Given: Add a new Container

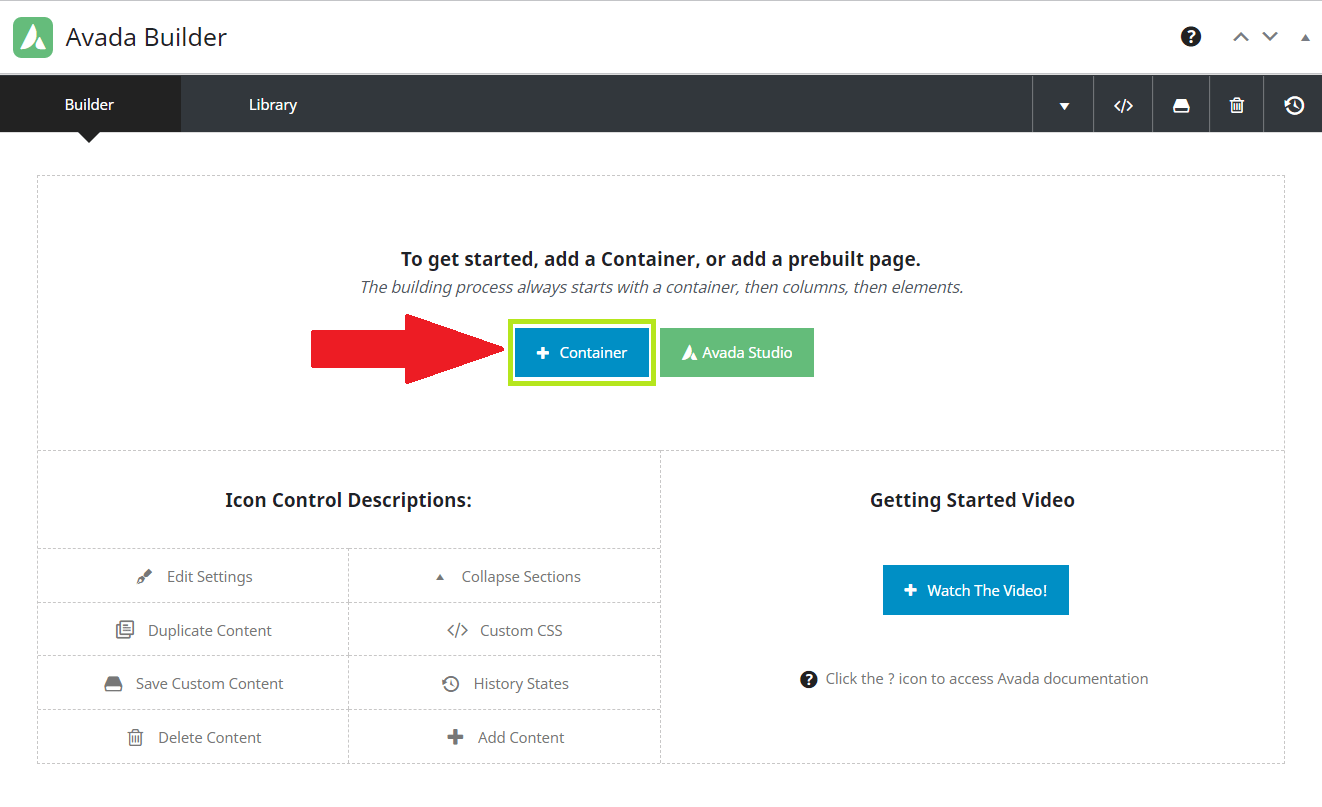Looking at the screenshot, I should pyautogui.click(x=582, y=353).
